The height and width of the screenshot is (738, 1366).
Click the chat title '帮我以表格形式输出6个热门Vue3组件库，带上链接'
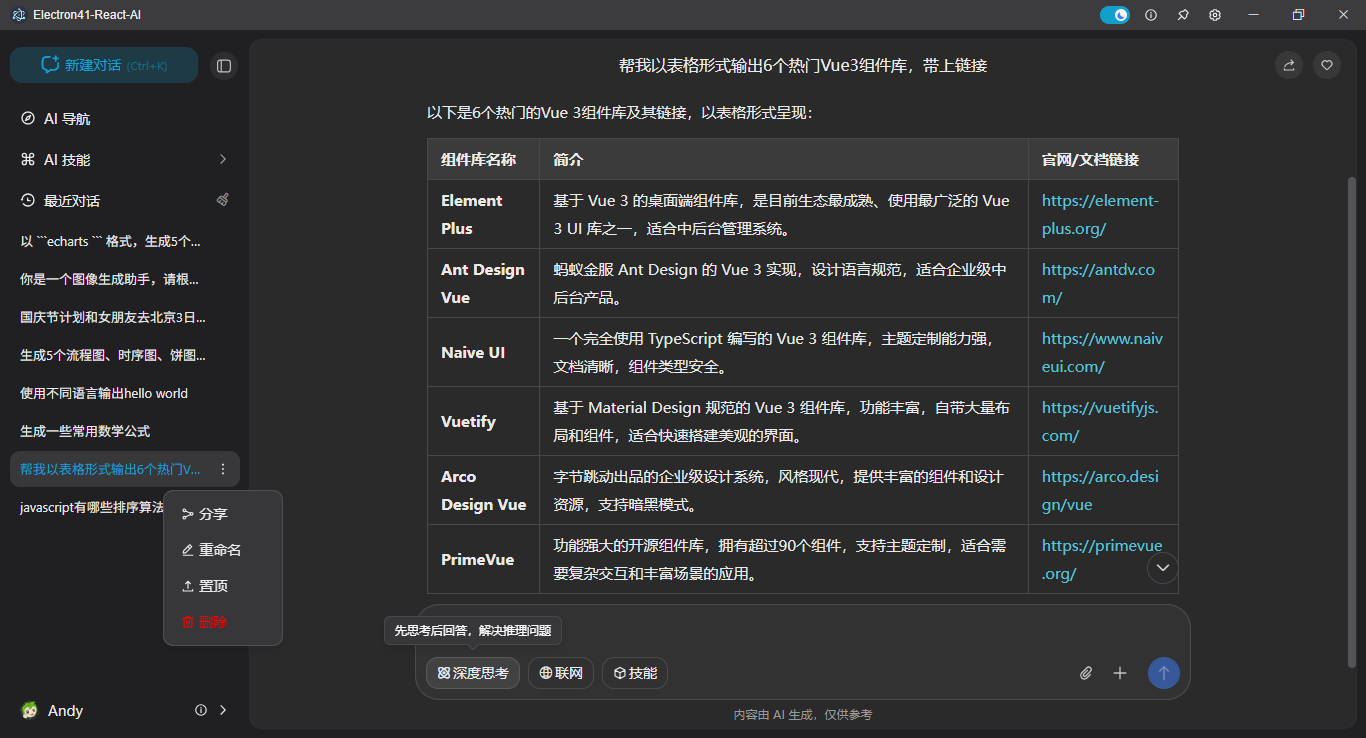803,65
